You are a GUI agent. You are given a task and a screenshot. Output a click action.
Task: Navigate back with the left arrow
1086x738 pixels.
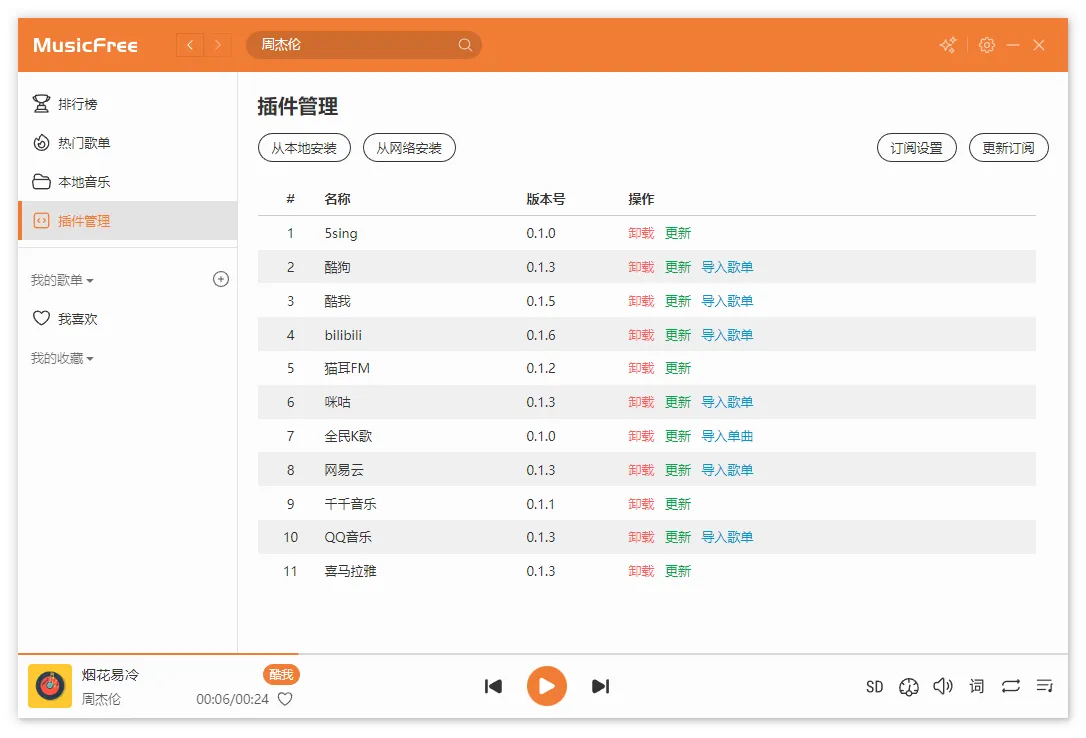190,45
